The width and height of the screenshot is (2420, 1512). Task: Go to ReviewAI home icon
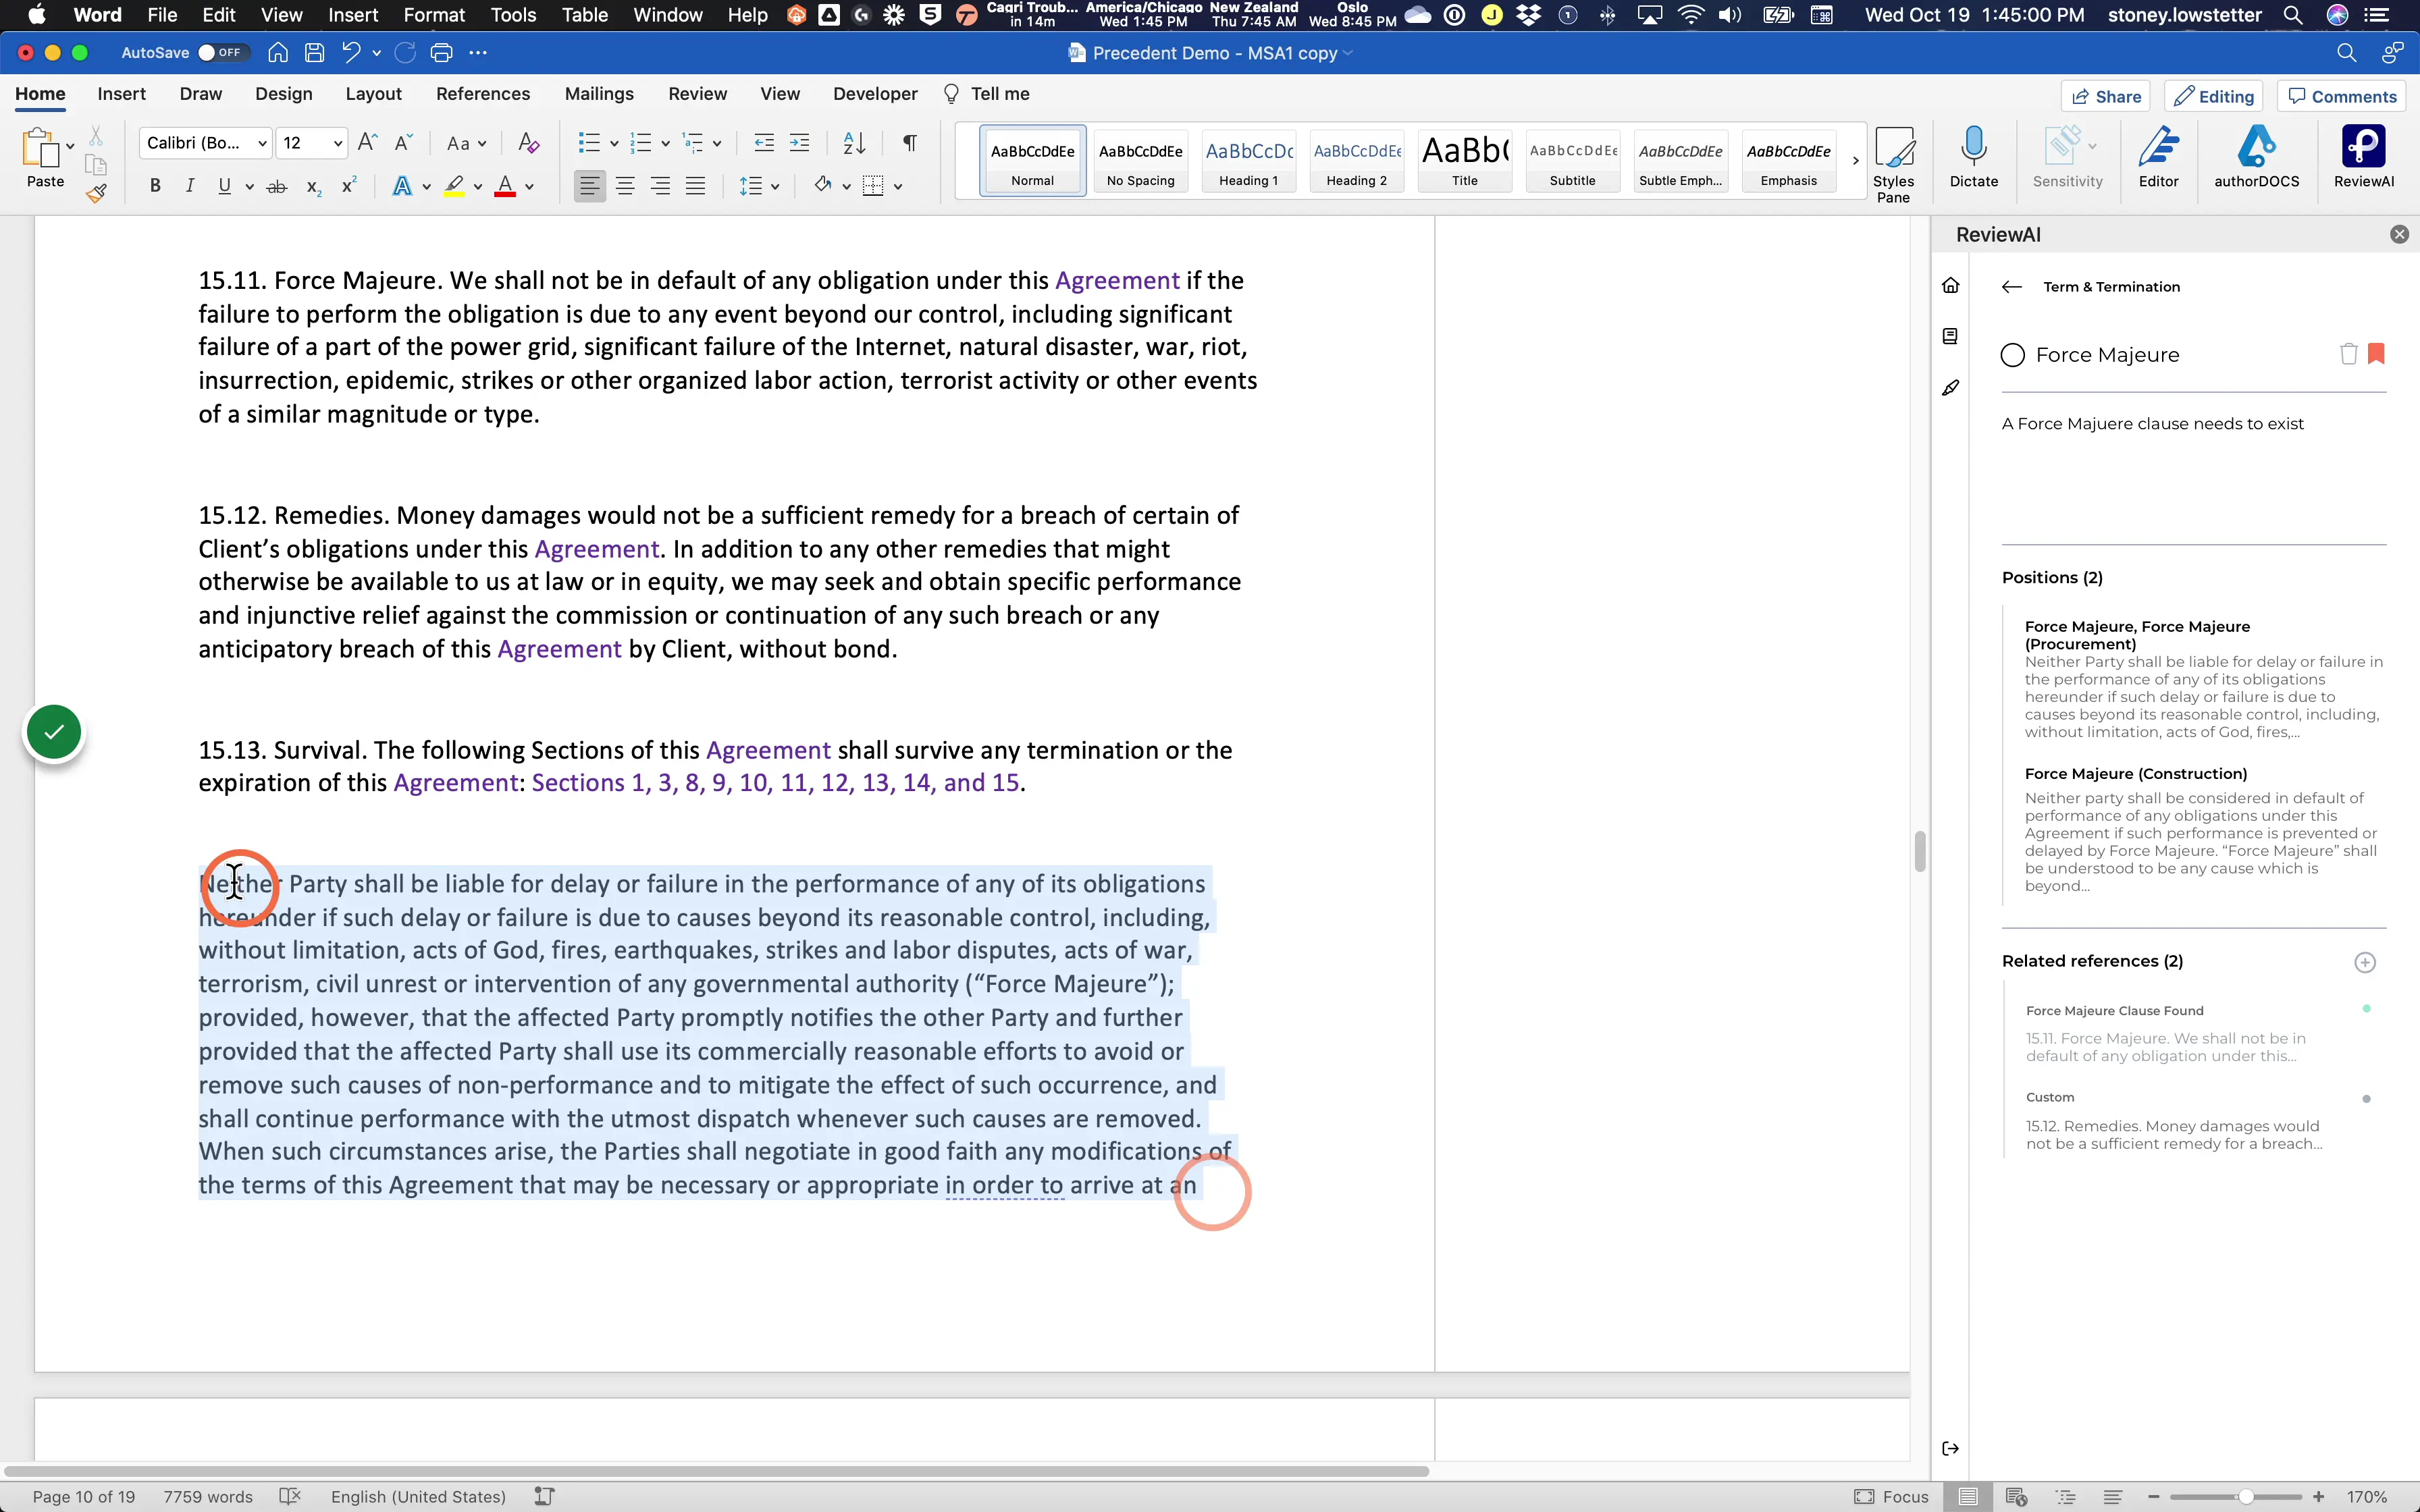1950,286
